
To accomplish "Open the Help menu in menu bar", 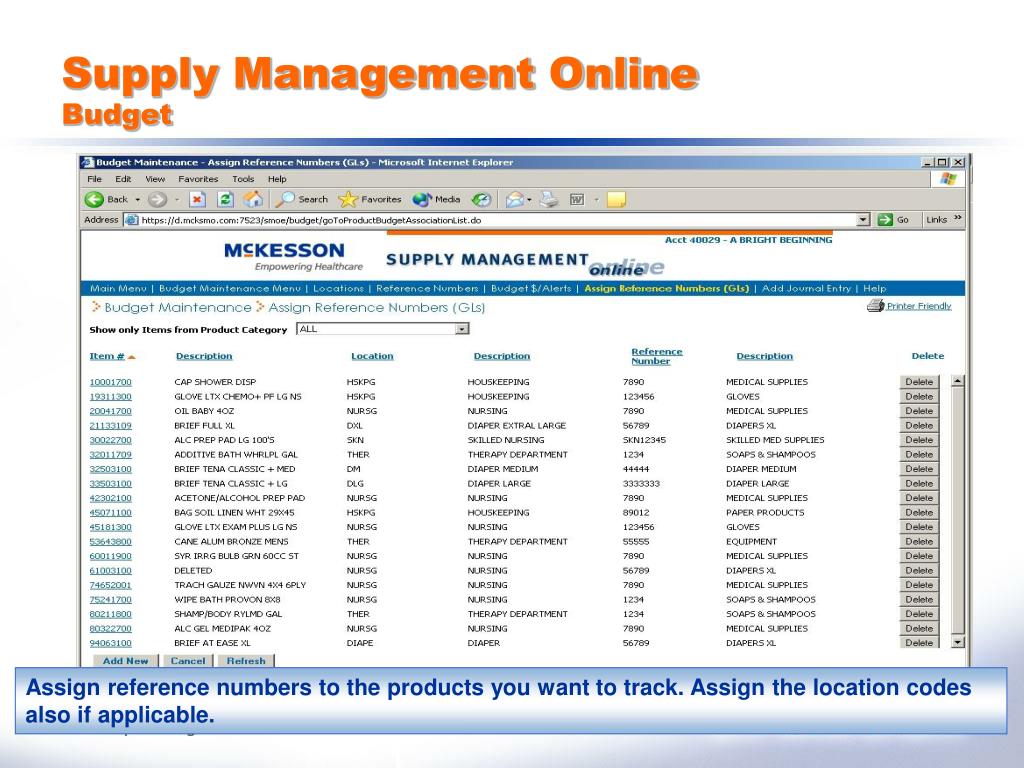I will [x=277, y=179].
